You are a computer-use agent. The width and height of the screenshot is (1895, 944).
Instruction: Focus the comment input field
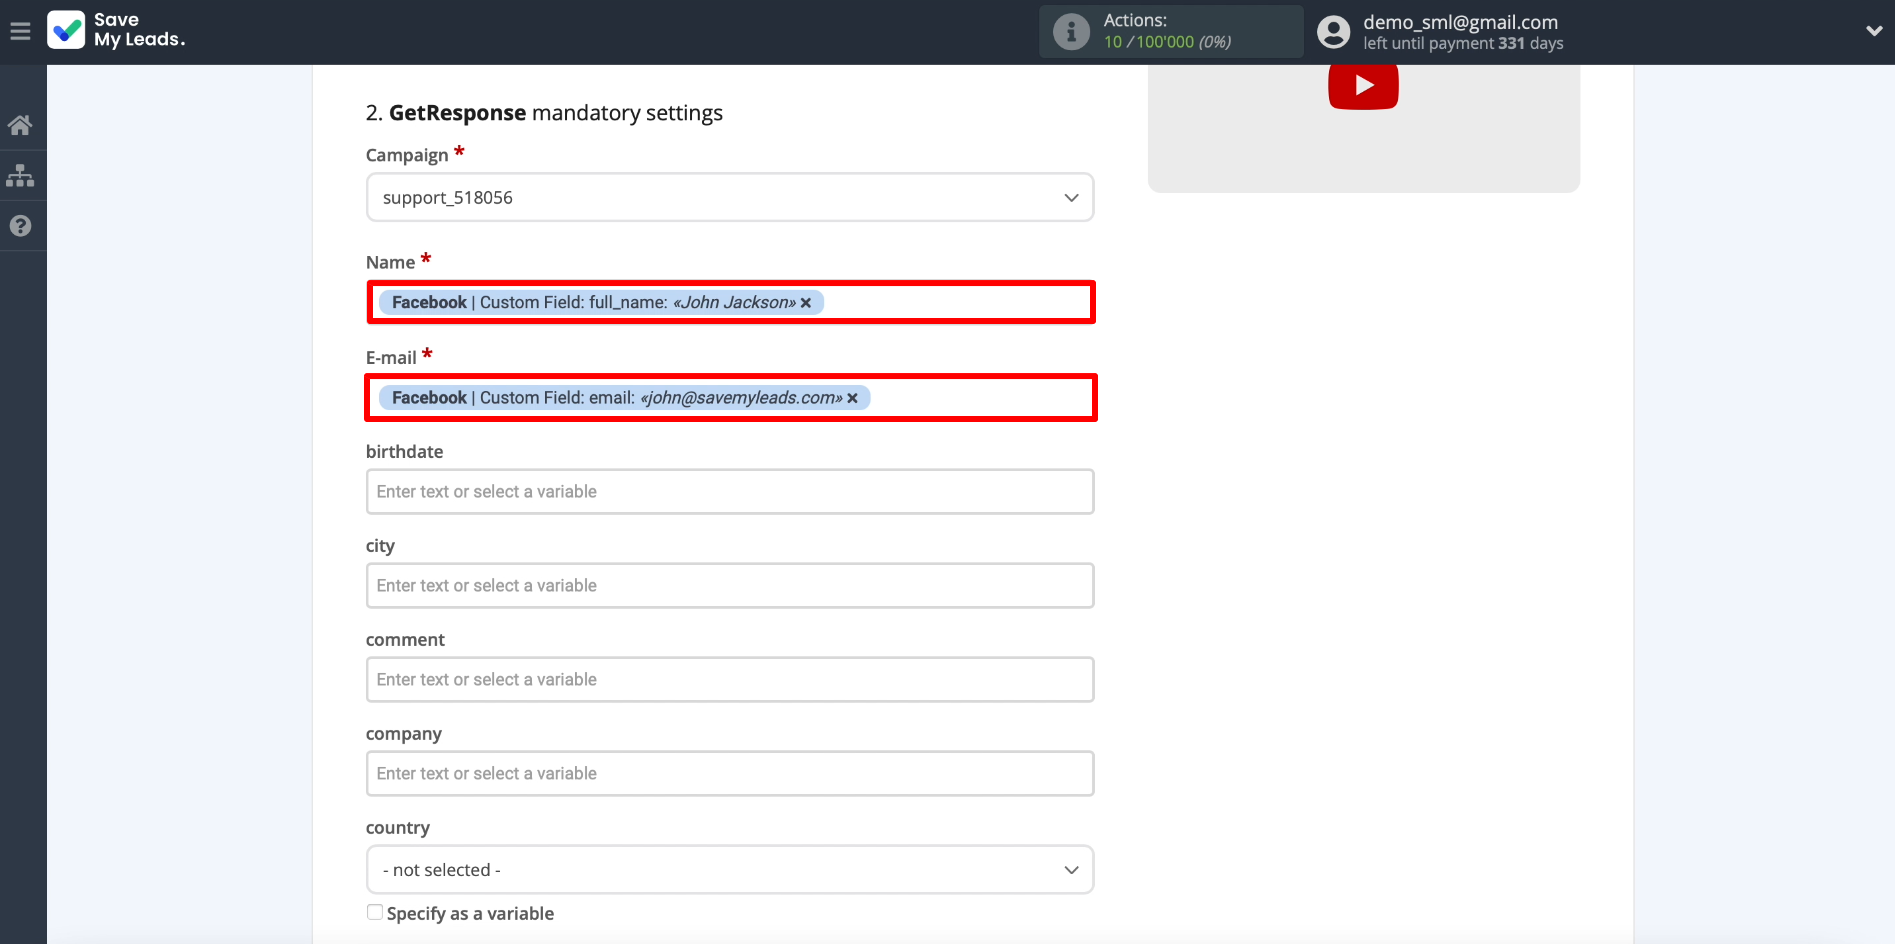(x=730, y=680)
